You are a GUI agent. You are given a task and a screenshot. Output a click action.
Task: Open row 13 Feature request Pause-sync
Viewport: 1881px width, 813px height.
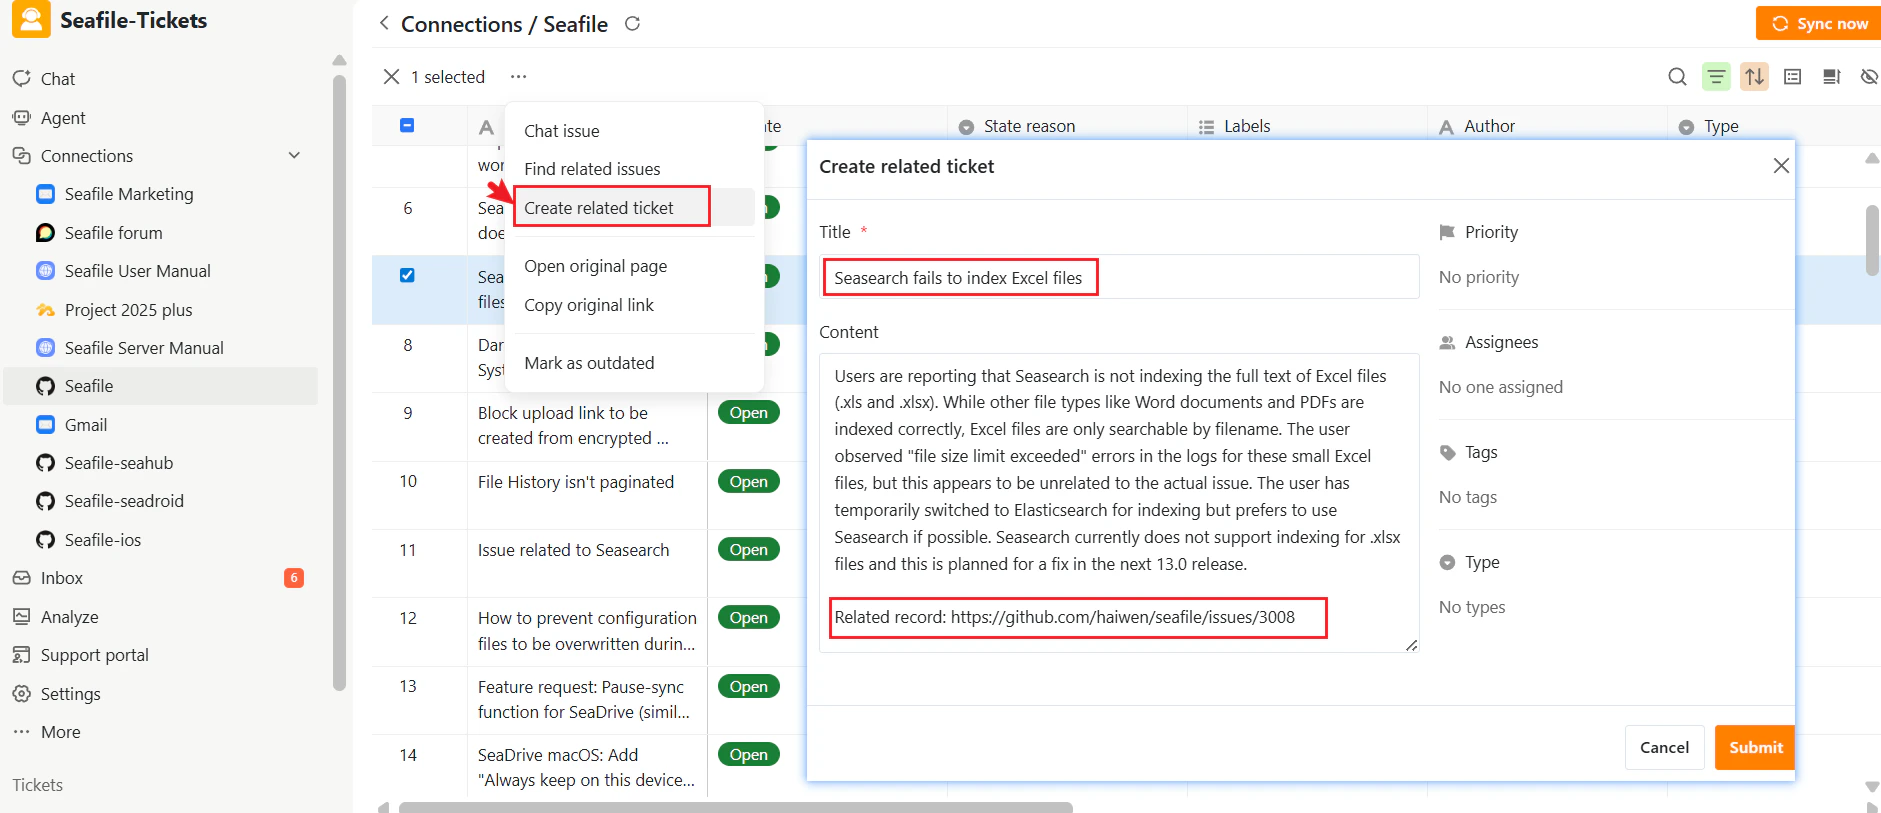[584, 699]
